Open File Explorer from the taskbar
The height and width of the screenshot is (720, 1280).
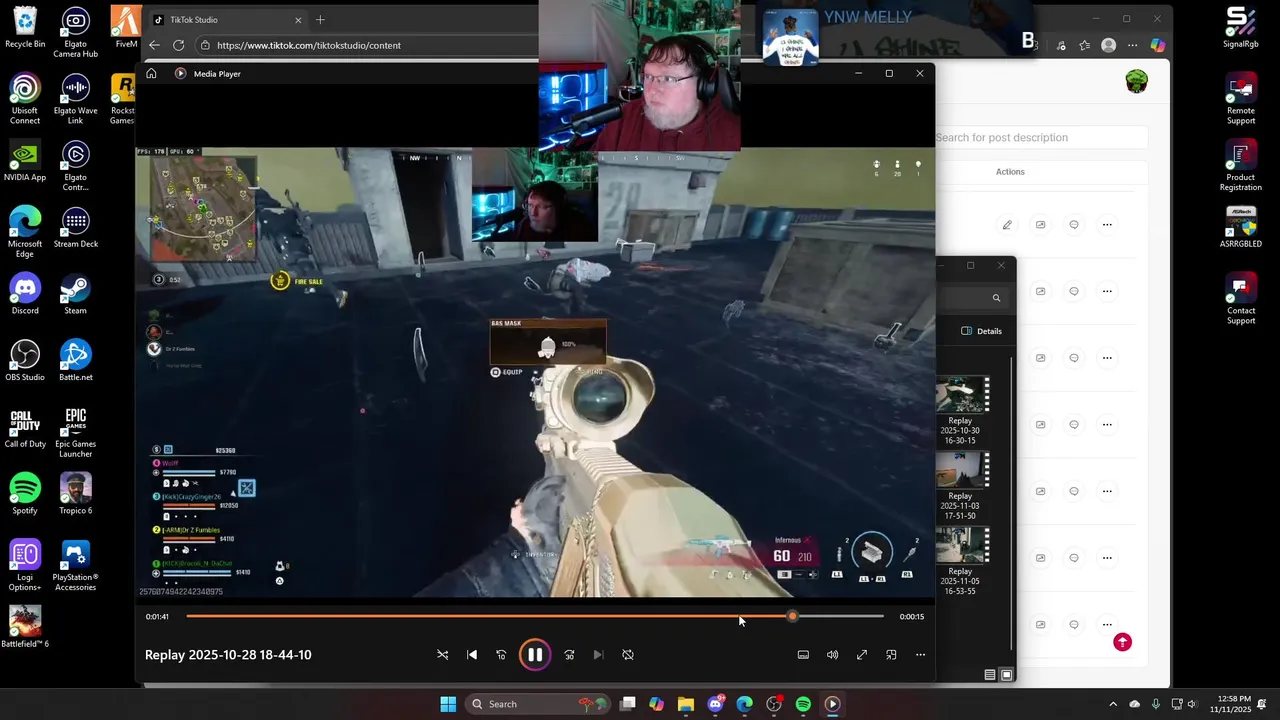pyautogui.click(x=686, y=704)
